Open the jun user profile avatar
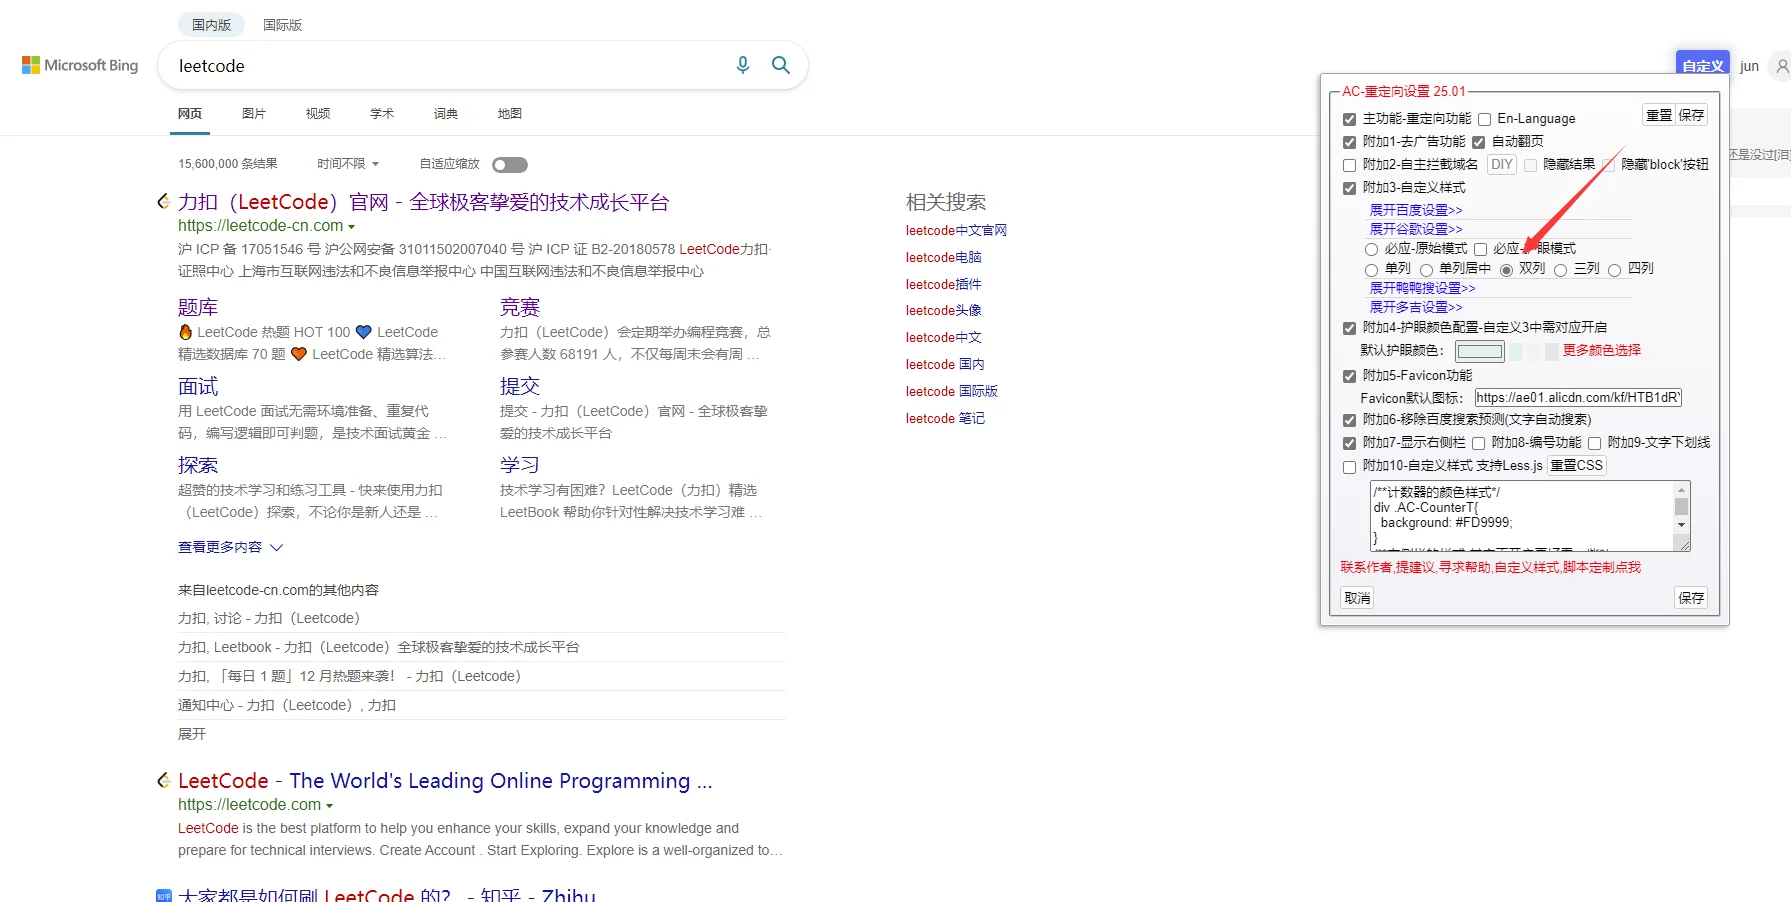This screenshot has height=902, width=1791. (x=1780, y=66)
